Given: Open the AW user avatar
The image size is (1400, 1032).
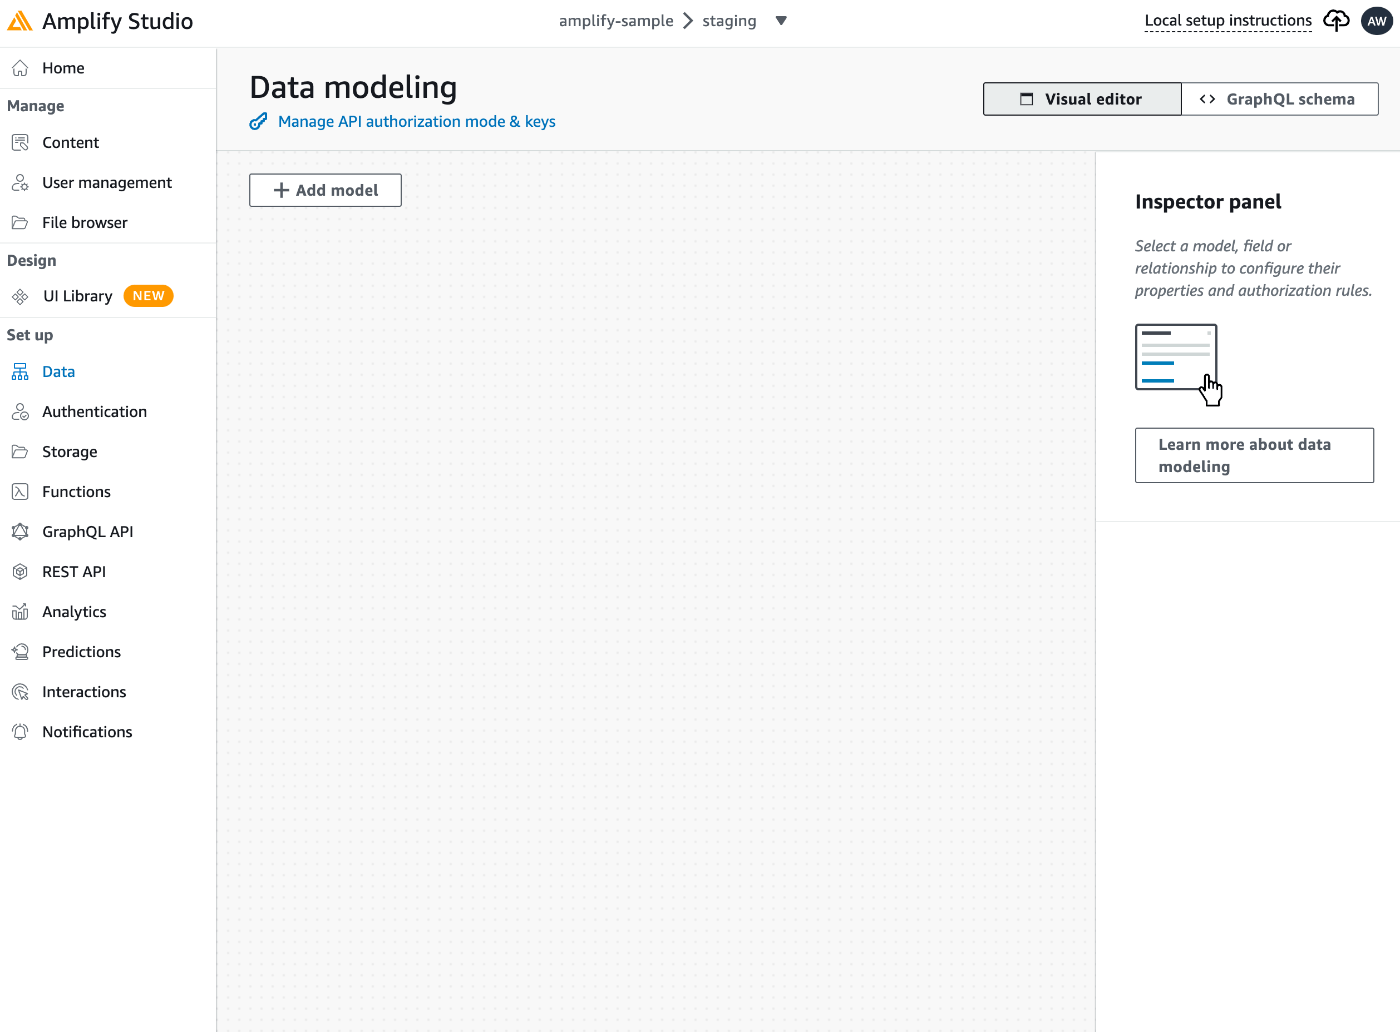Looking at the screenshot, I should click(x=1377, y=21).
